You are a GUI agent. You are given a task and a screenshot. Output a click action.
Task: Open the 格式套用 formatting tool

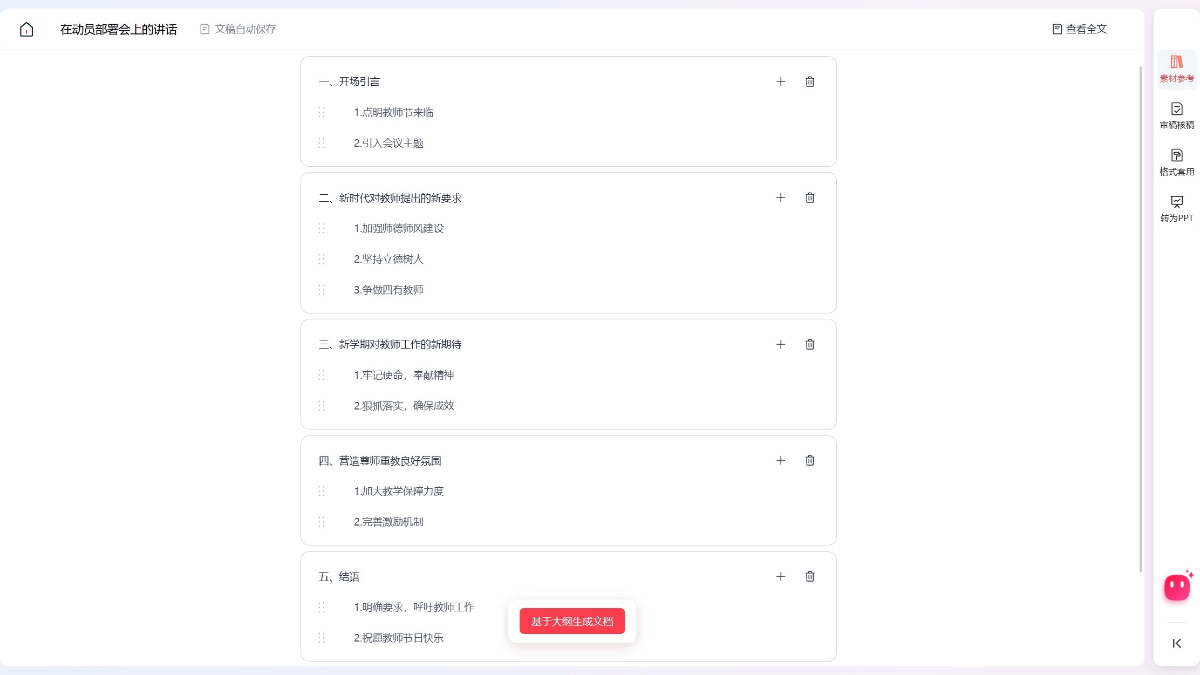click(x=1176, y=161)
